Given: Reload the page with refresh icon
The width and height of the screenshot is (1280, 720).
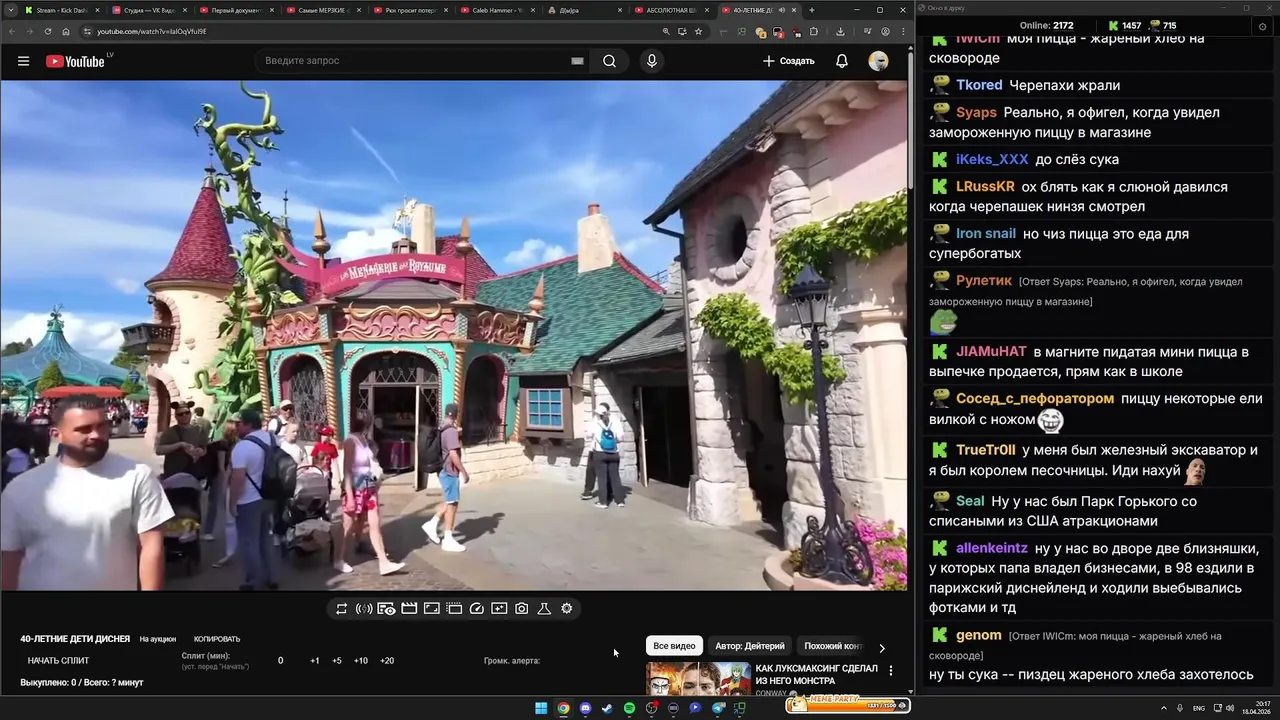Looking at the screenshot, I should coord(48,31).
